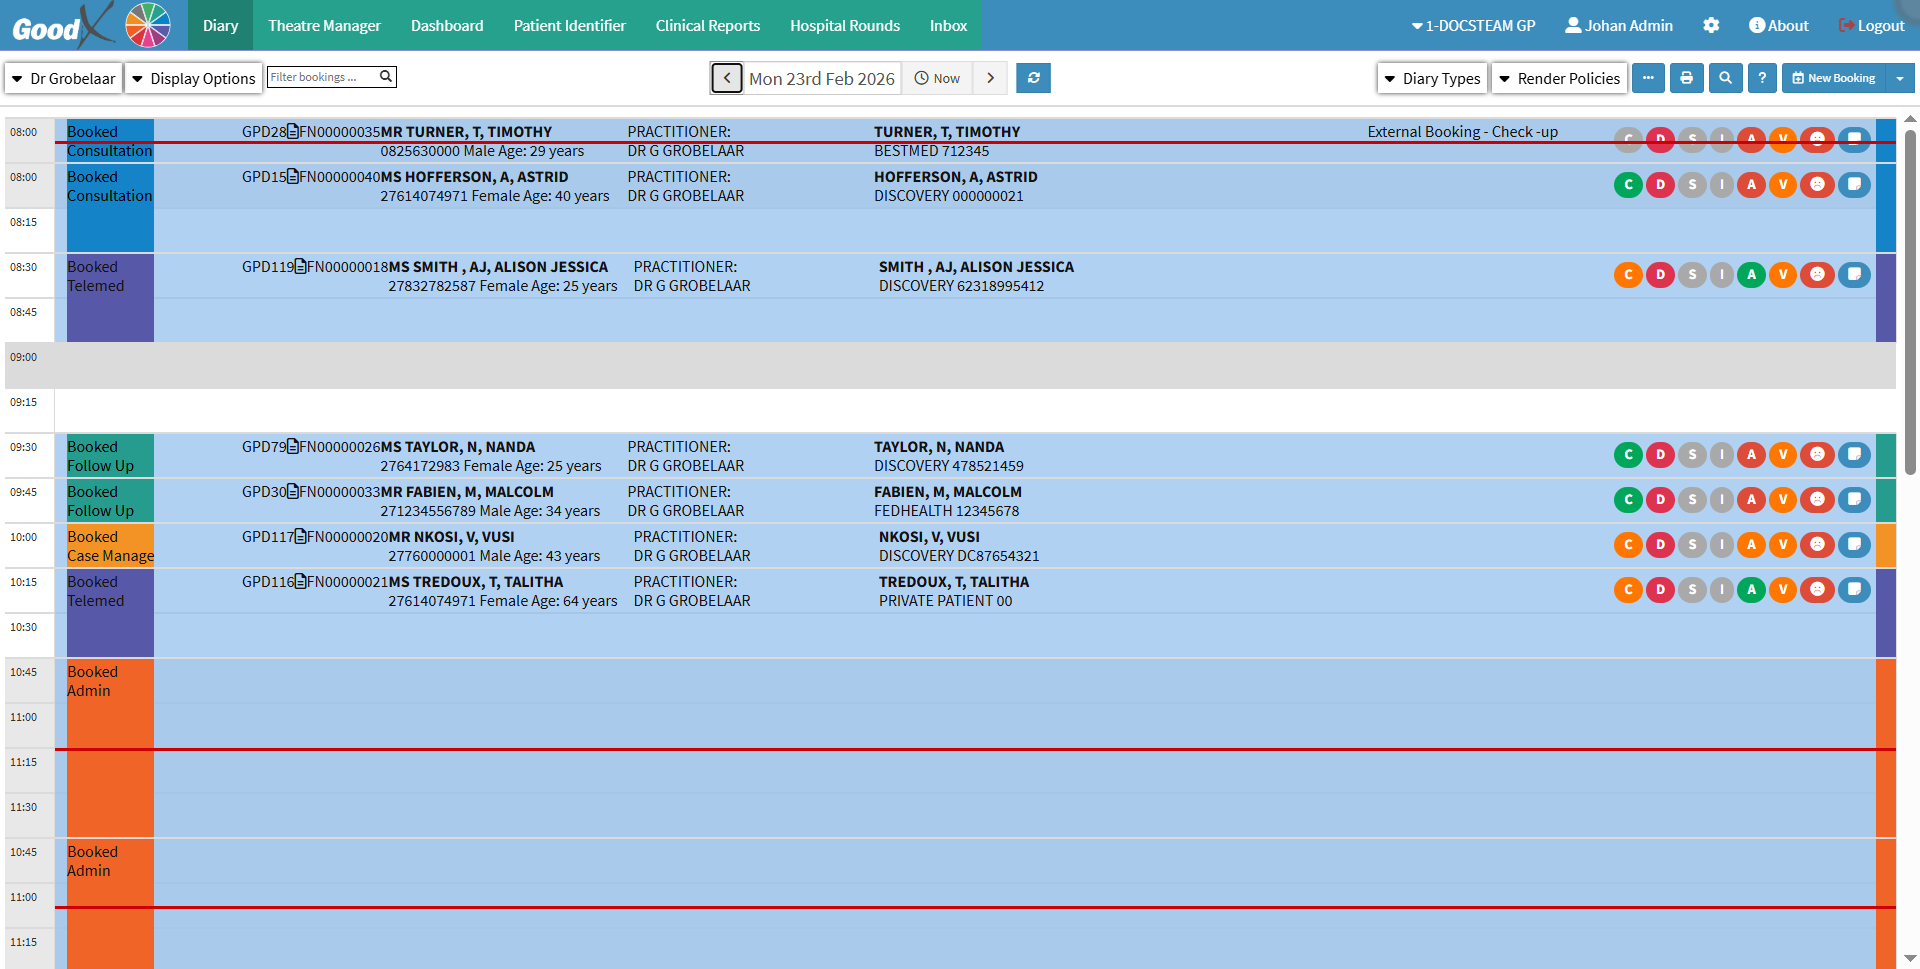Expand the Diary Types dropdown
This screenshot has width=1920, height=969.
1432,78
